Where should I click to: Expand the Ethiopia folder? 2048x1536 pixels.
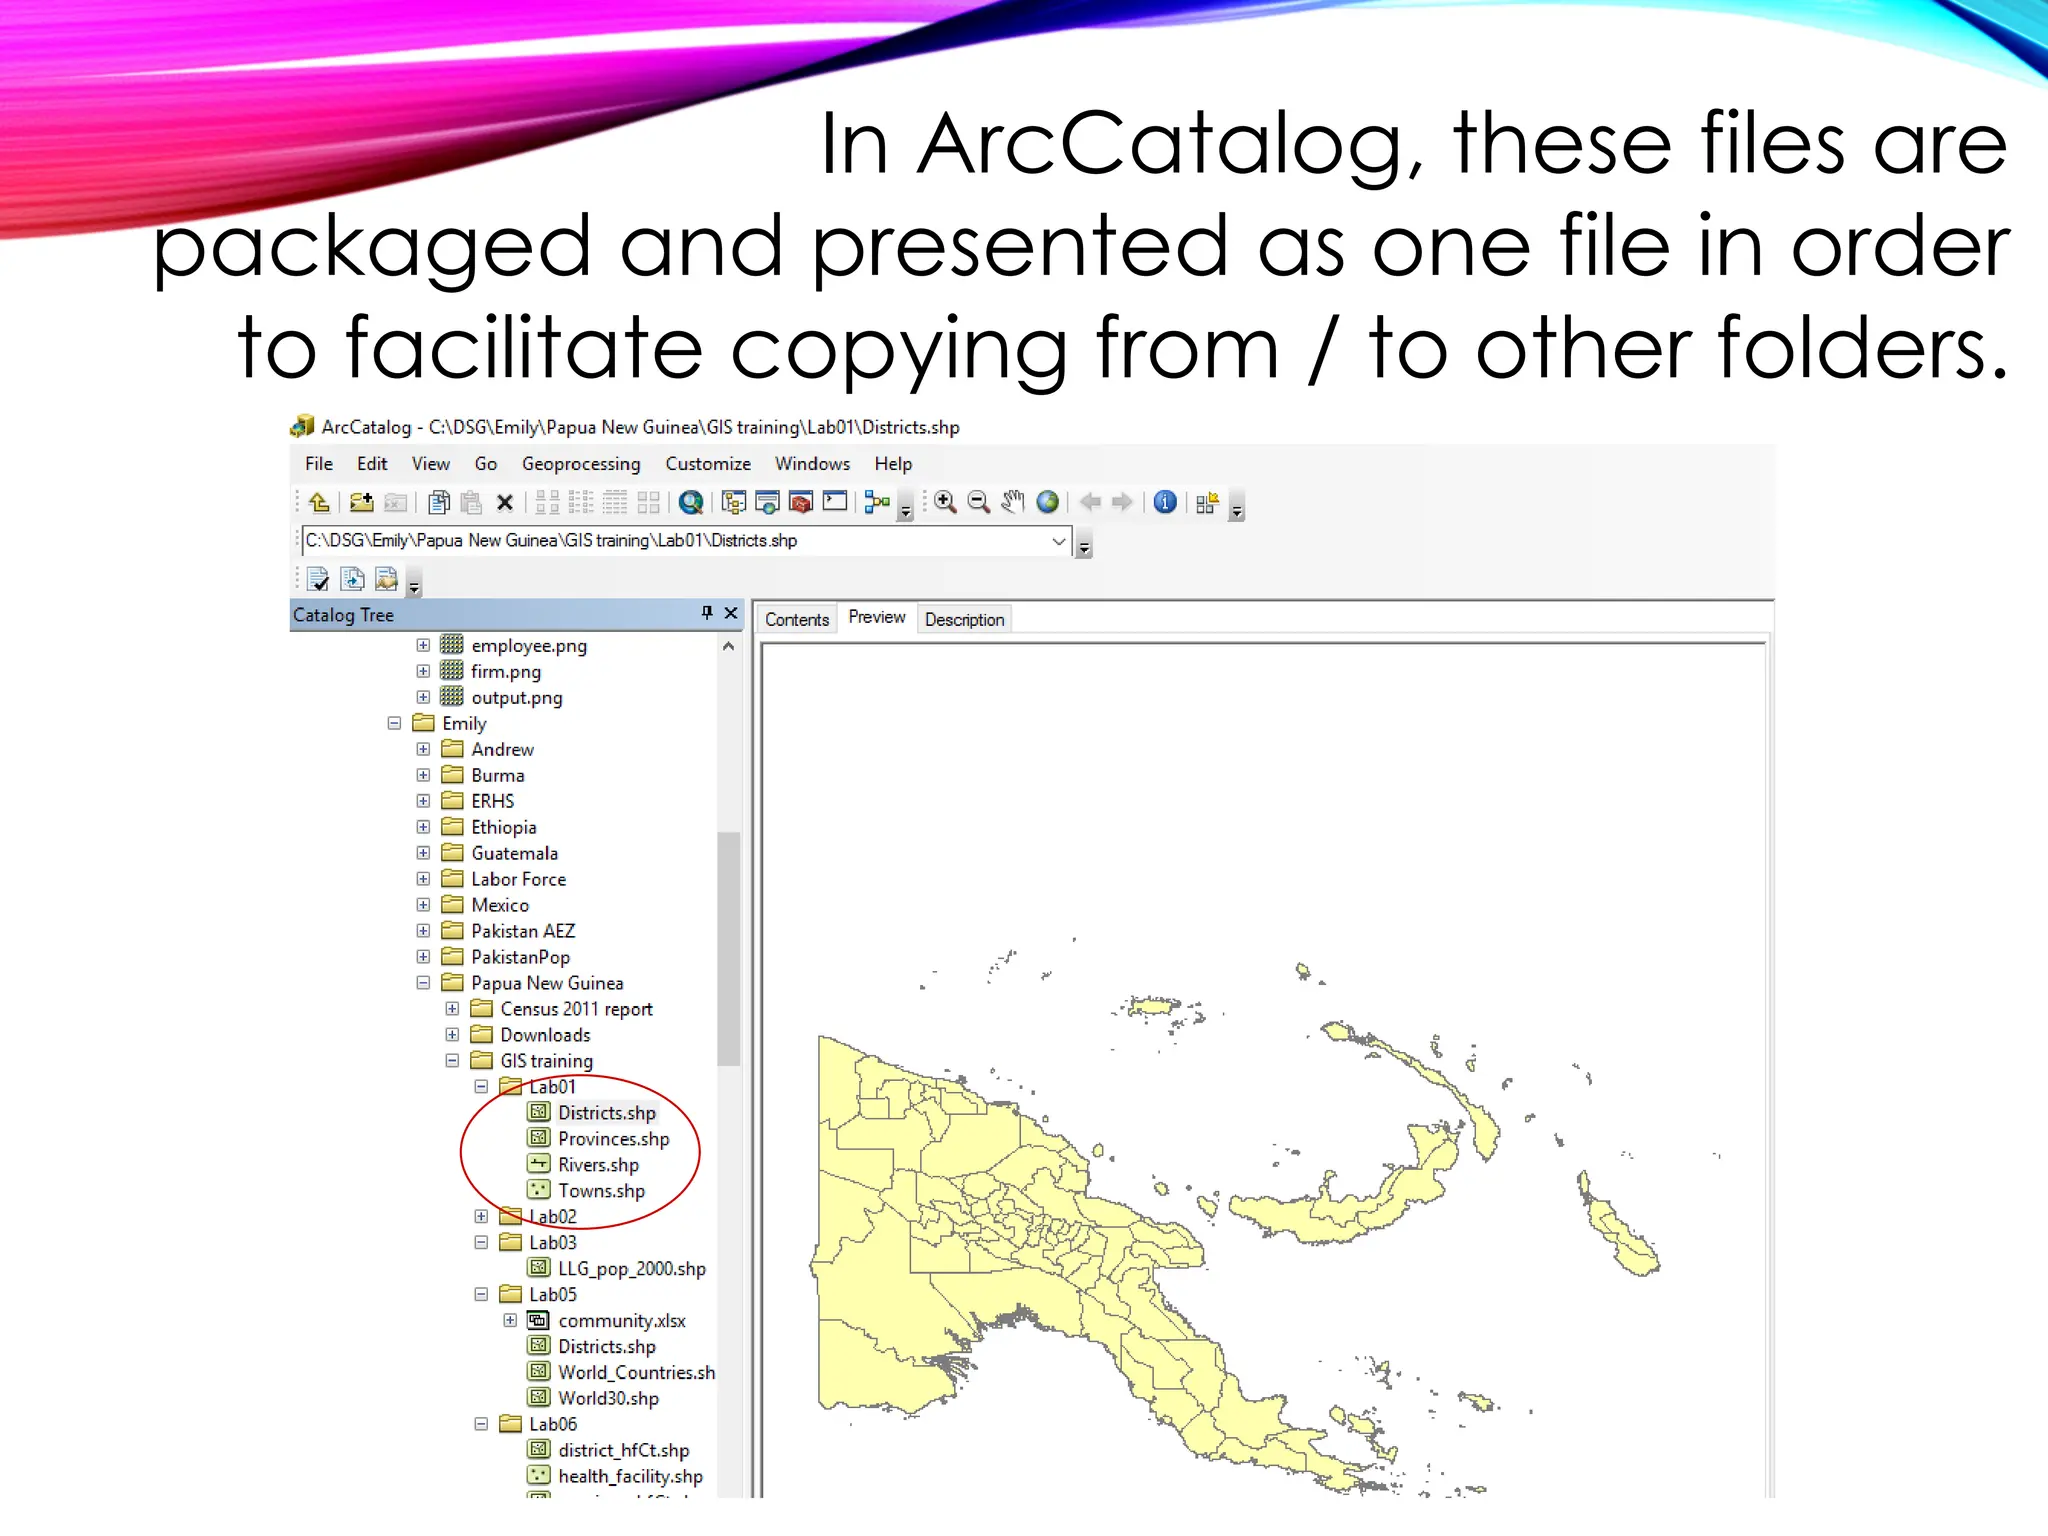pyautogui.click(x=423, y=827)
